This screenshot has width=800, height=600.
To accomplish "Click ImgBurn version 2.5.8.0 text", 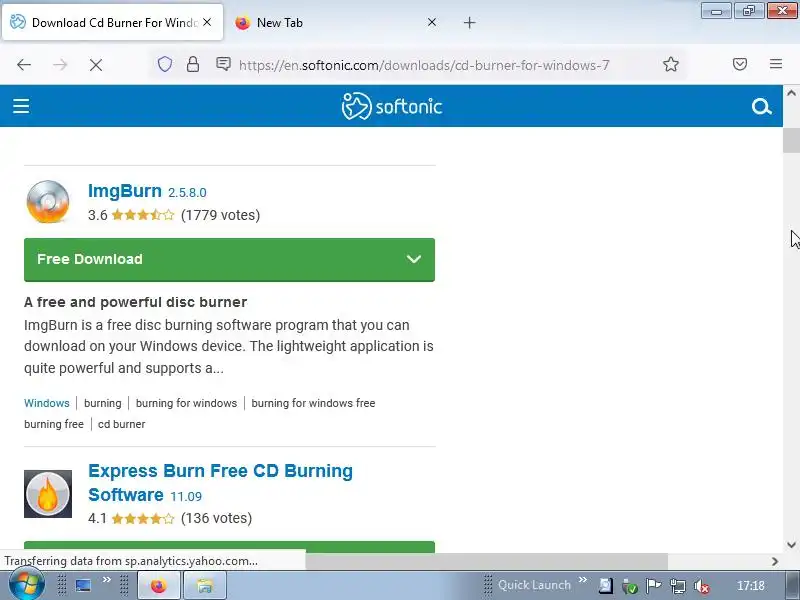I will pyautogui.click(x=187, y=192).
